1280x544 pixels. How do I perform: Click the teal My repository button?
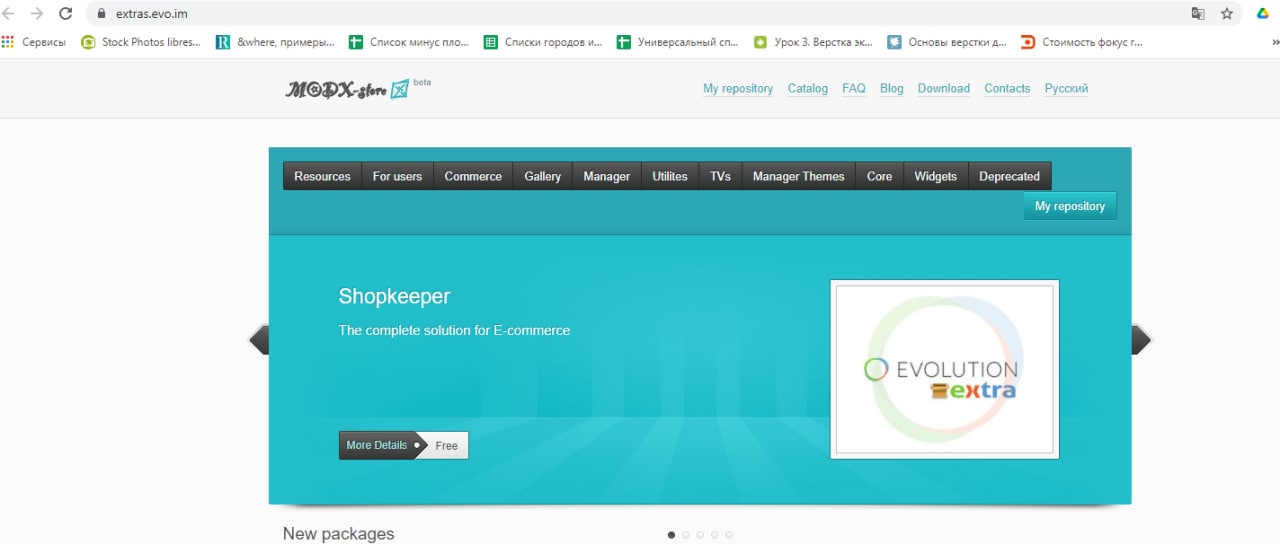pos(1070,206)
